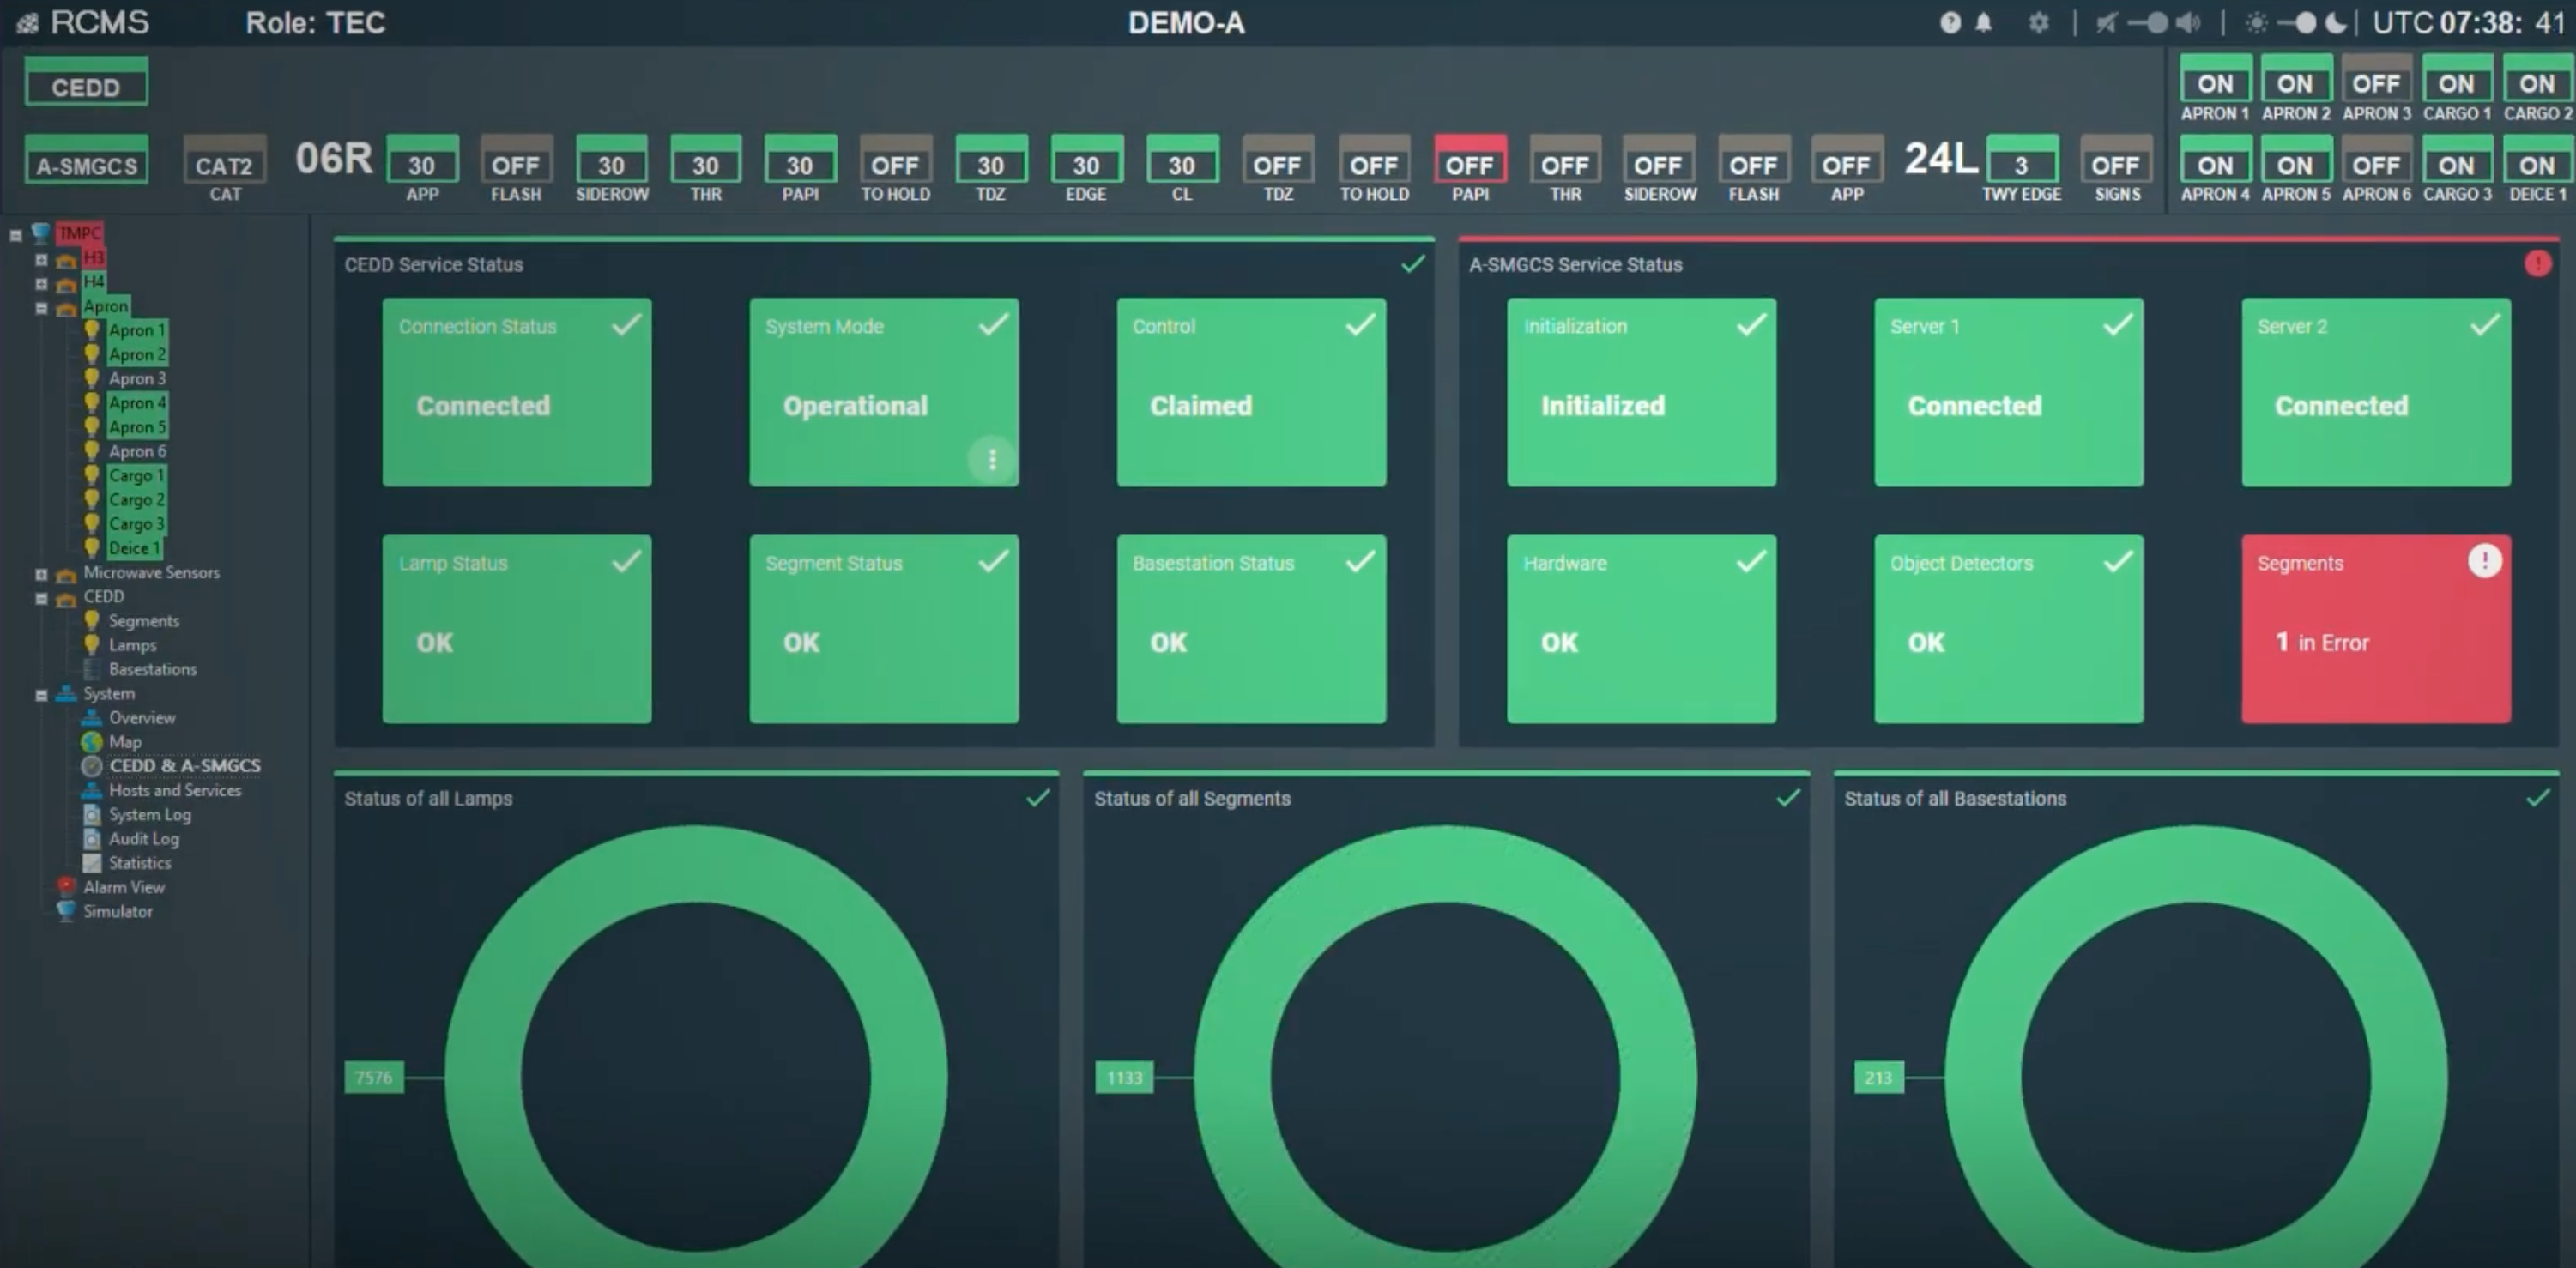Adjust the brightness slider knob
The width and height of the screenshot is (2576, 1268).
pos(2304,23)
